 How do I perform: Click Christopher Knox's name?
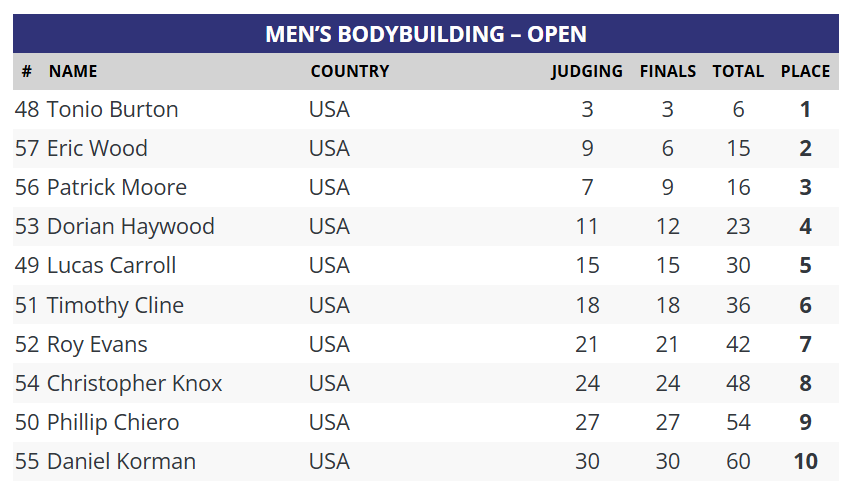(135, 383)
